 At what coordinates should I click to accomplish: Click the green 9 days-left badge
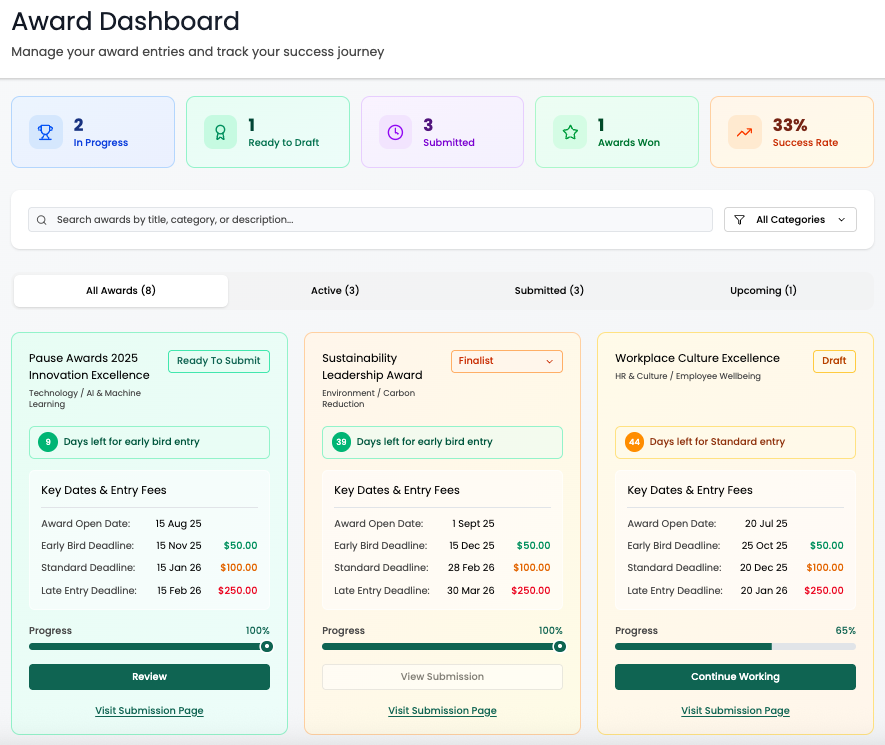(48, 442)
